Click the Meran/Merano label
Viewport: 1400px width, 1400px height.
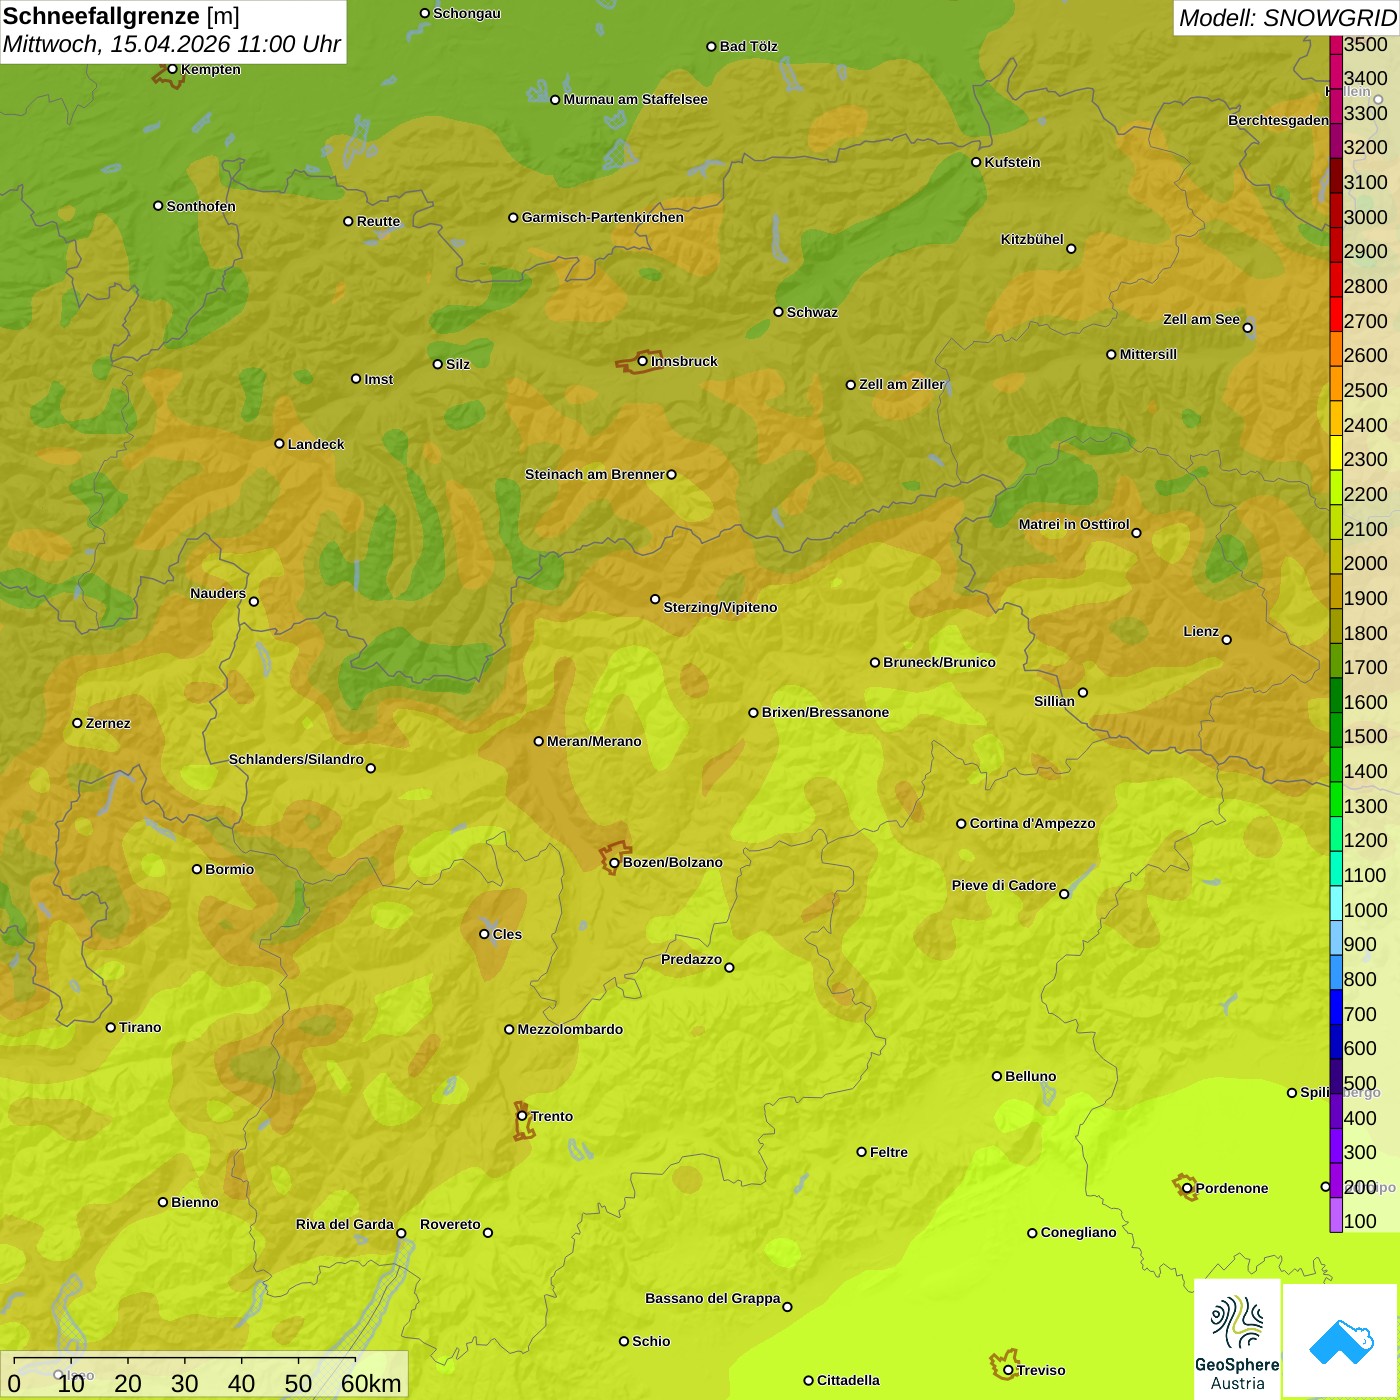pos(594,741)
